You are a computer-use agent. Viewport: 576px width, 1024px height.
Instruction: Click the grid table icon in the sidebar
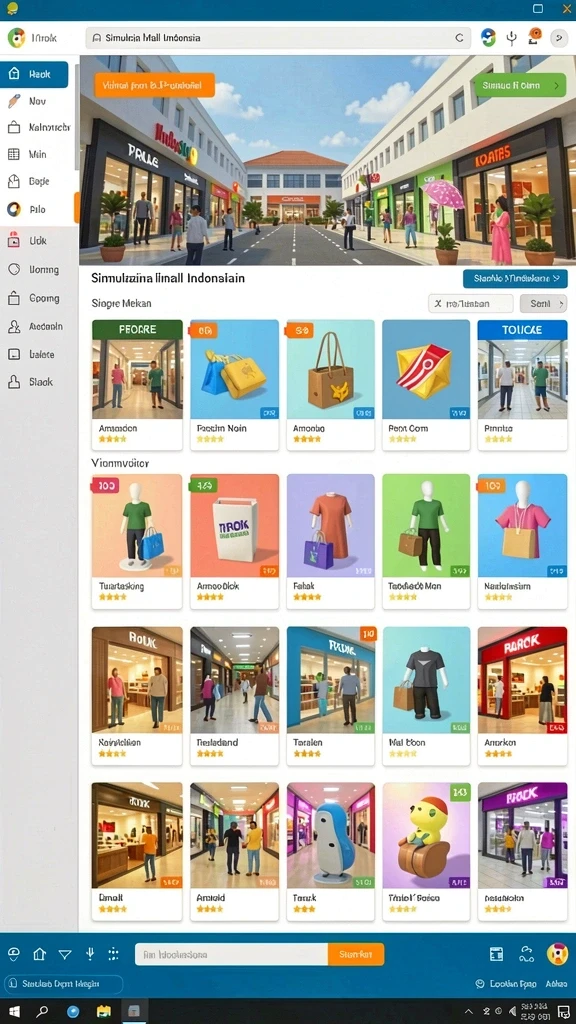[x=14, y=155]
